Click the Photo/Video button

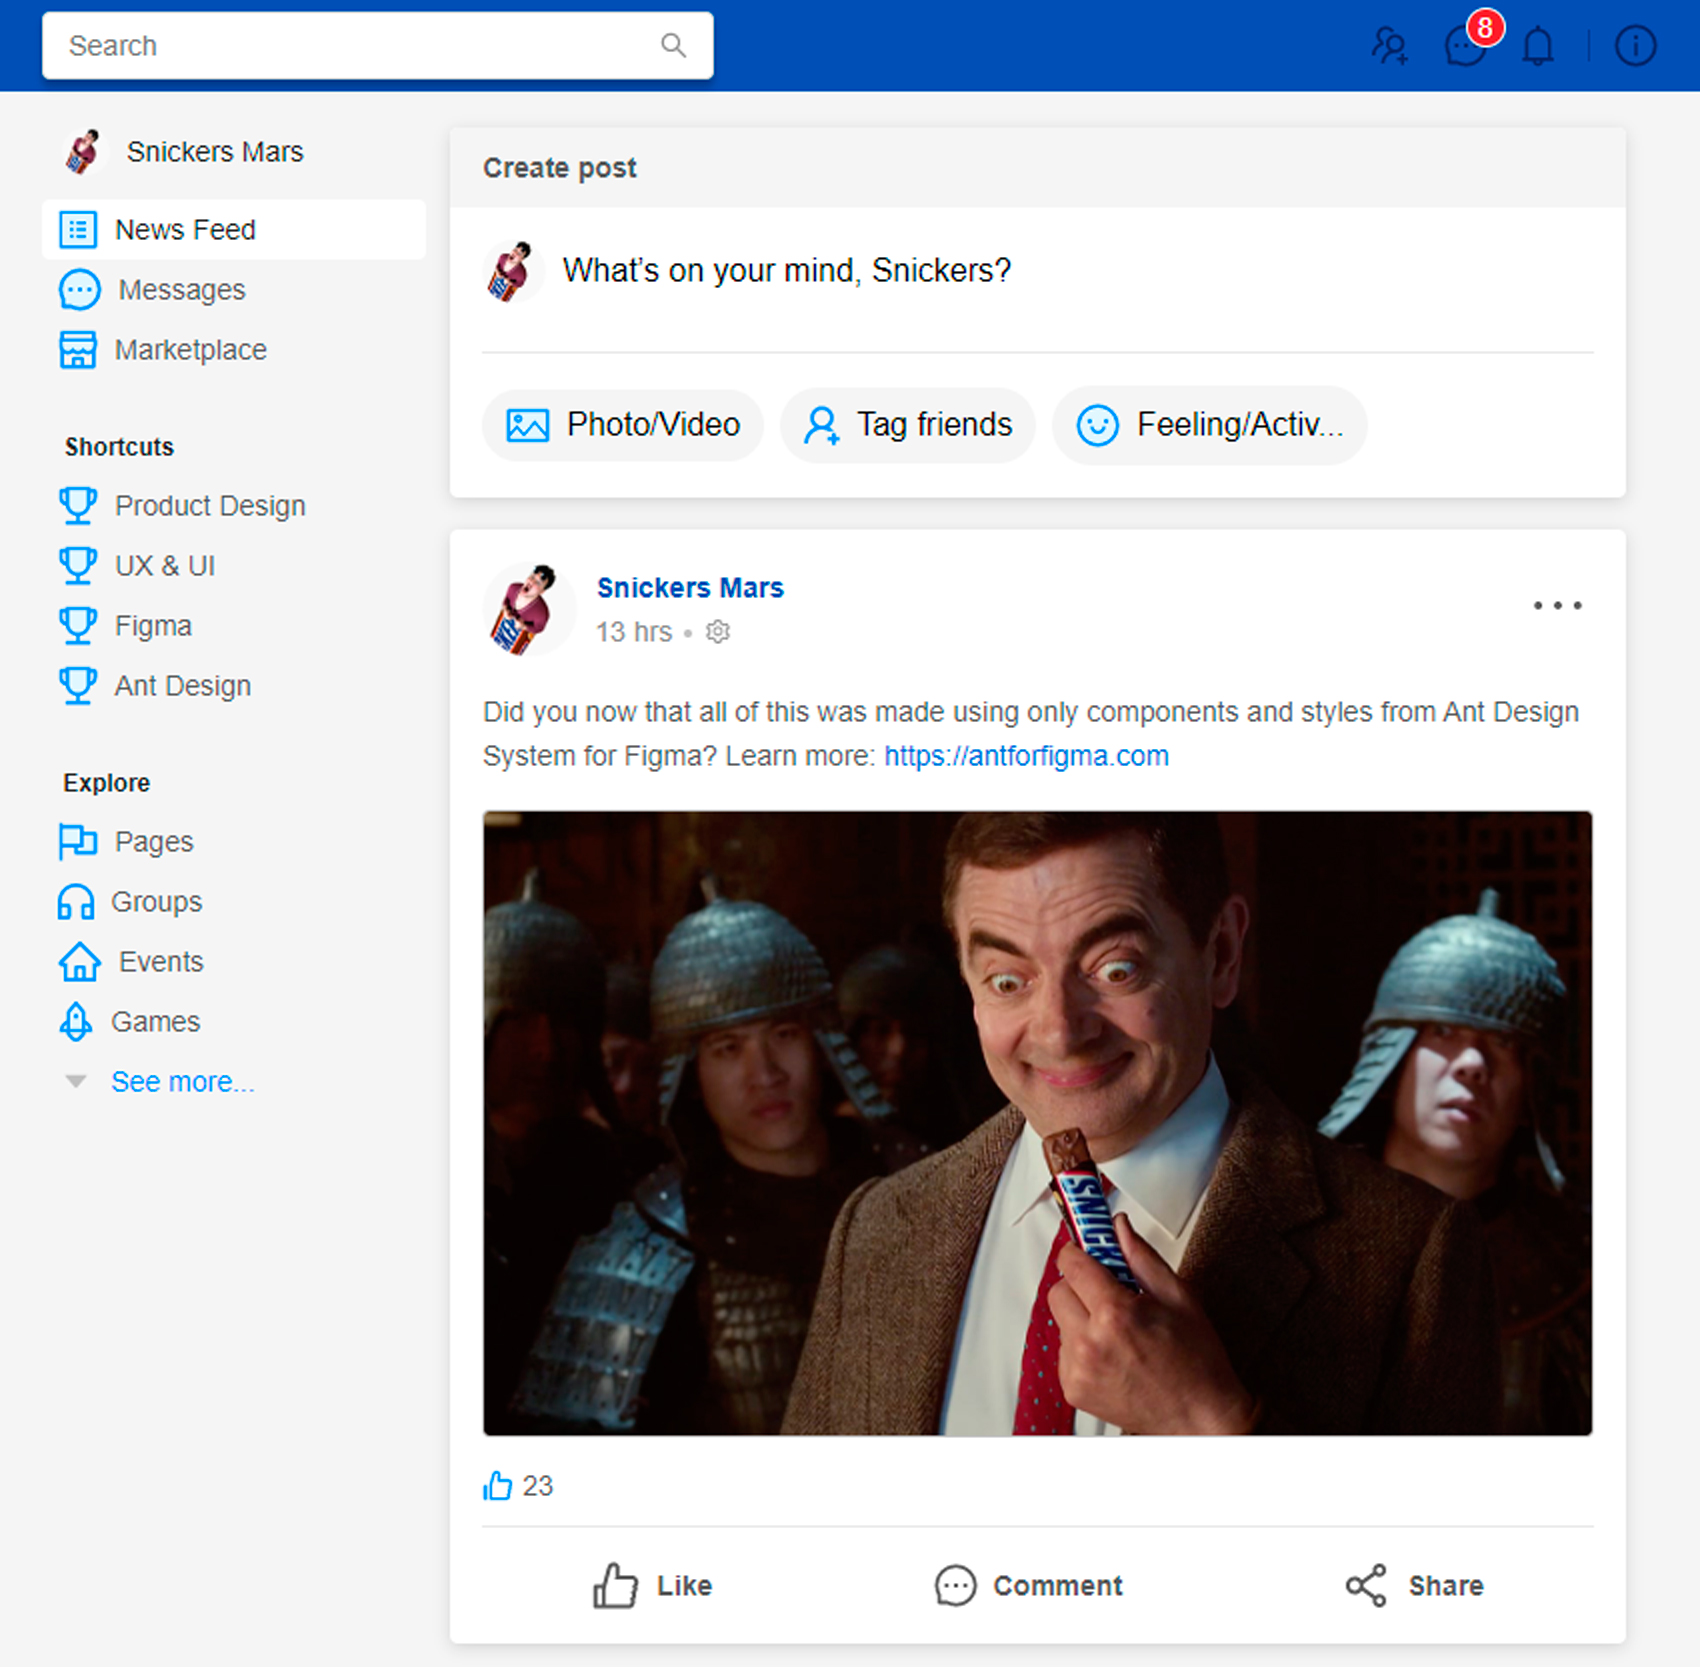point(623,425)
